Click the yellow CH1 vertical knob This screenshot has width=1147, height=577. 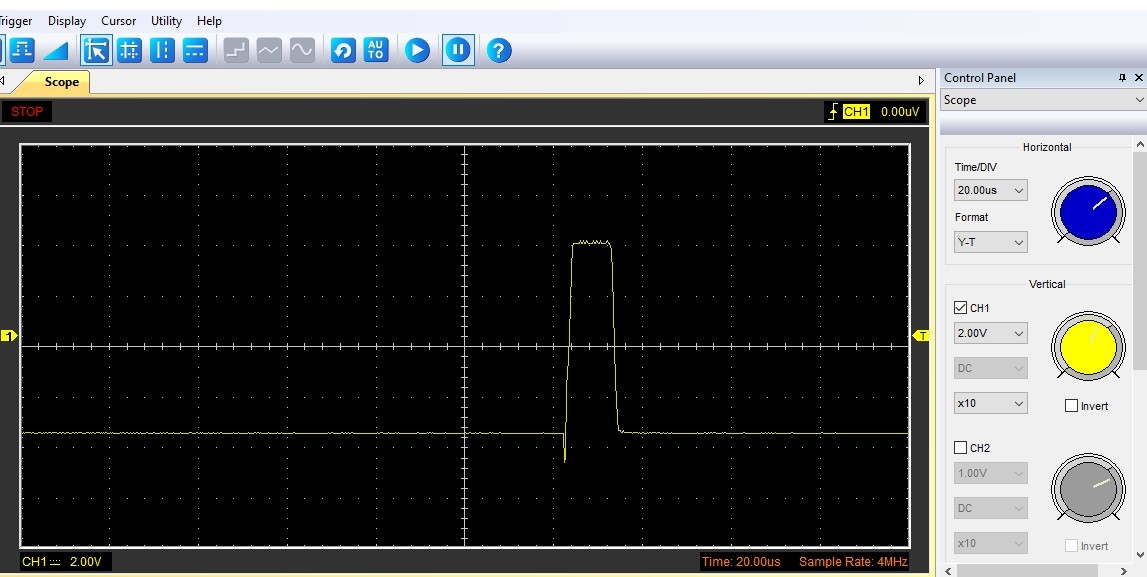(x=1088, y=347)
